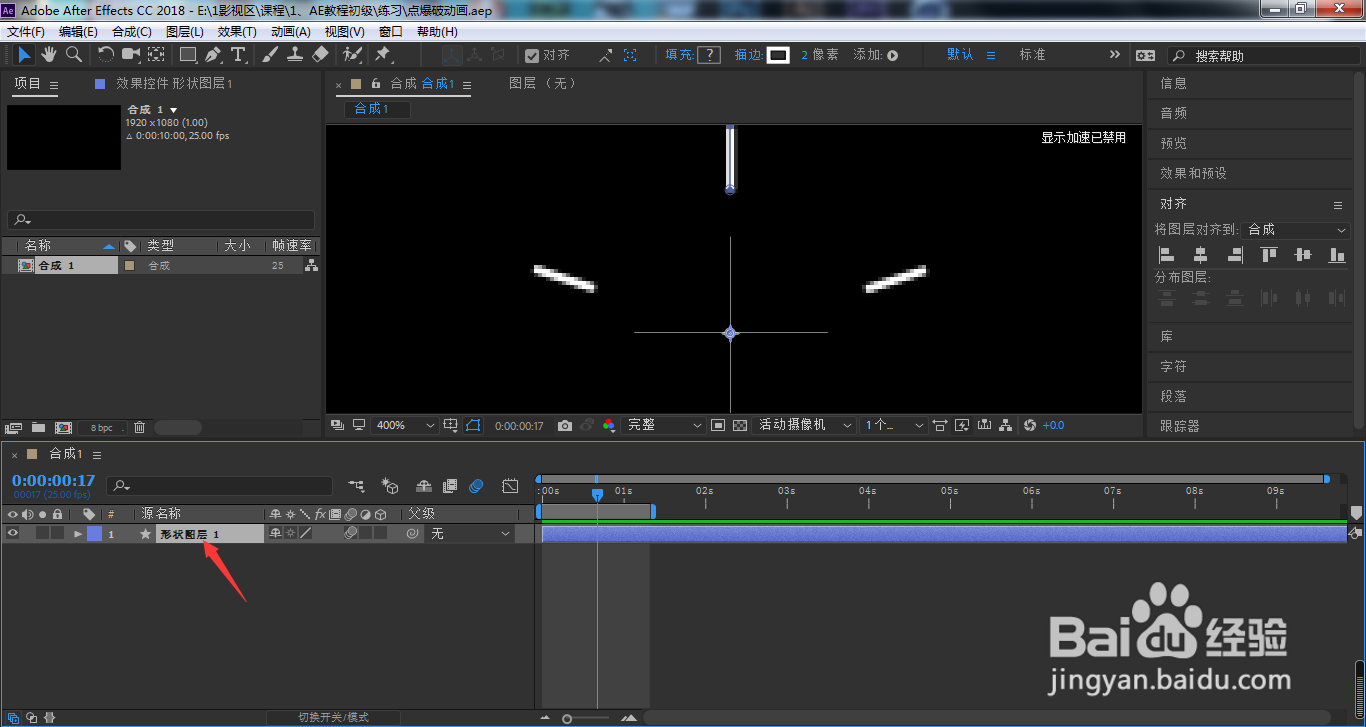Open the 效果和预设 panel
The width and height of the screenshot is (1366, 727).
(1193, 173)
